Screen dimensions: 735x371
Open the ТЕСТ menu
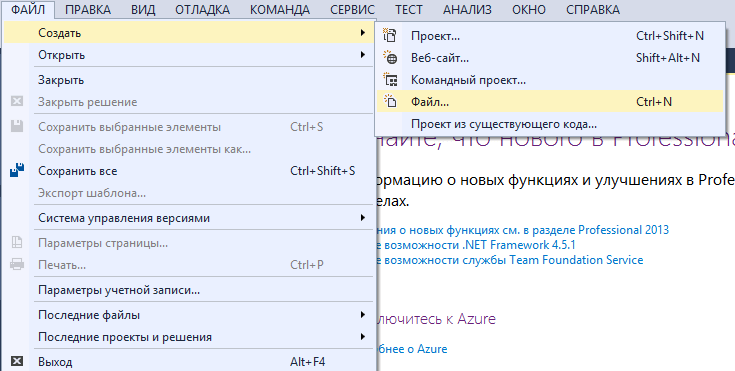409,9
